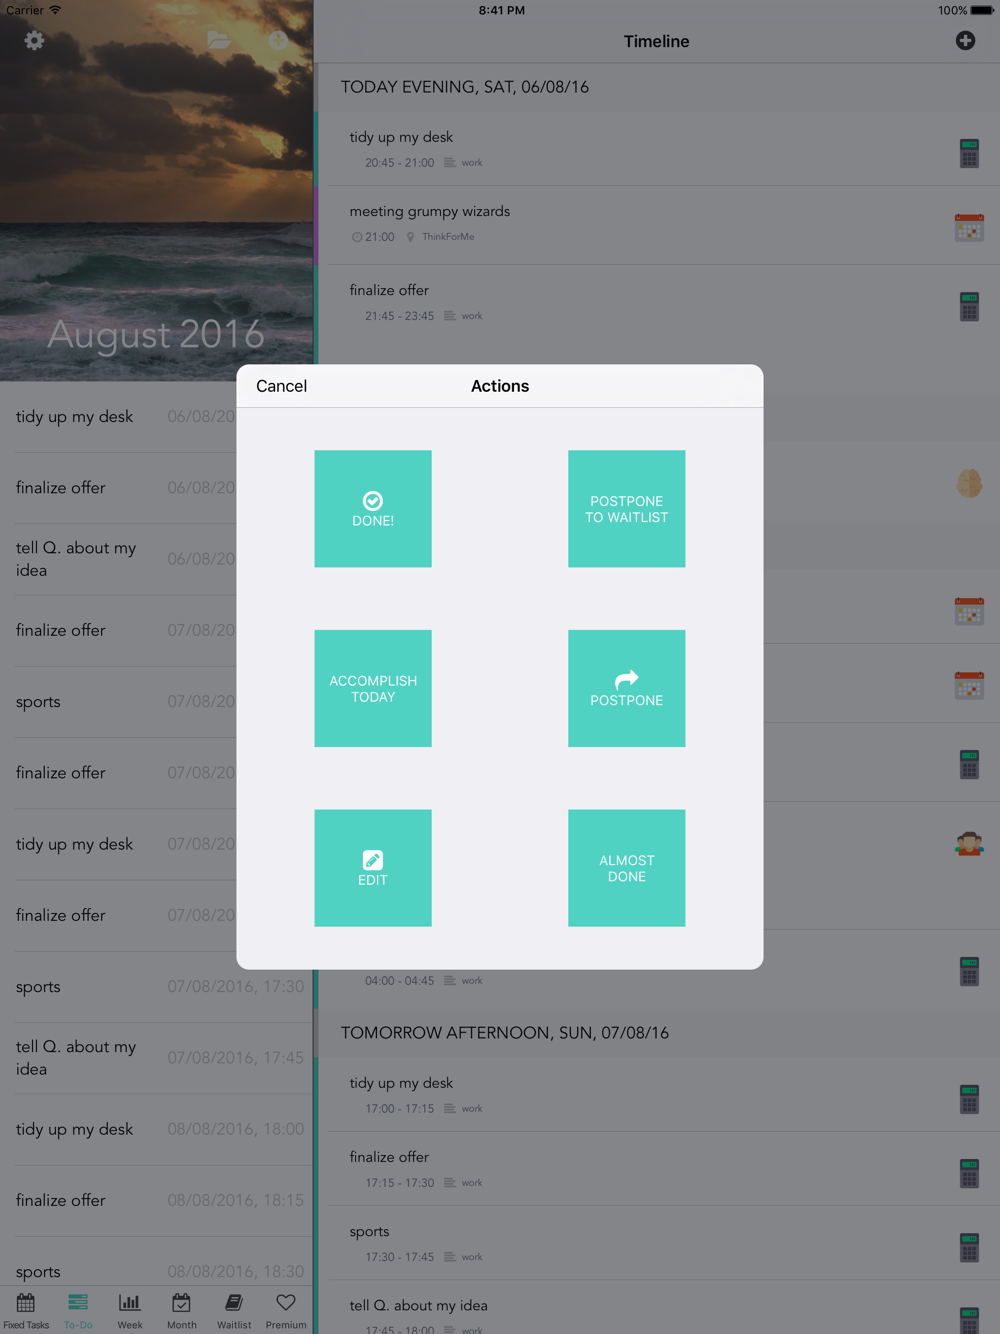Click the add plus icon in Timeline header
1000x1334 pixels.
[965, 41]
